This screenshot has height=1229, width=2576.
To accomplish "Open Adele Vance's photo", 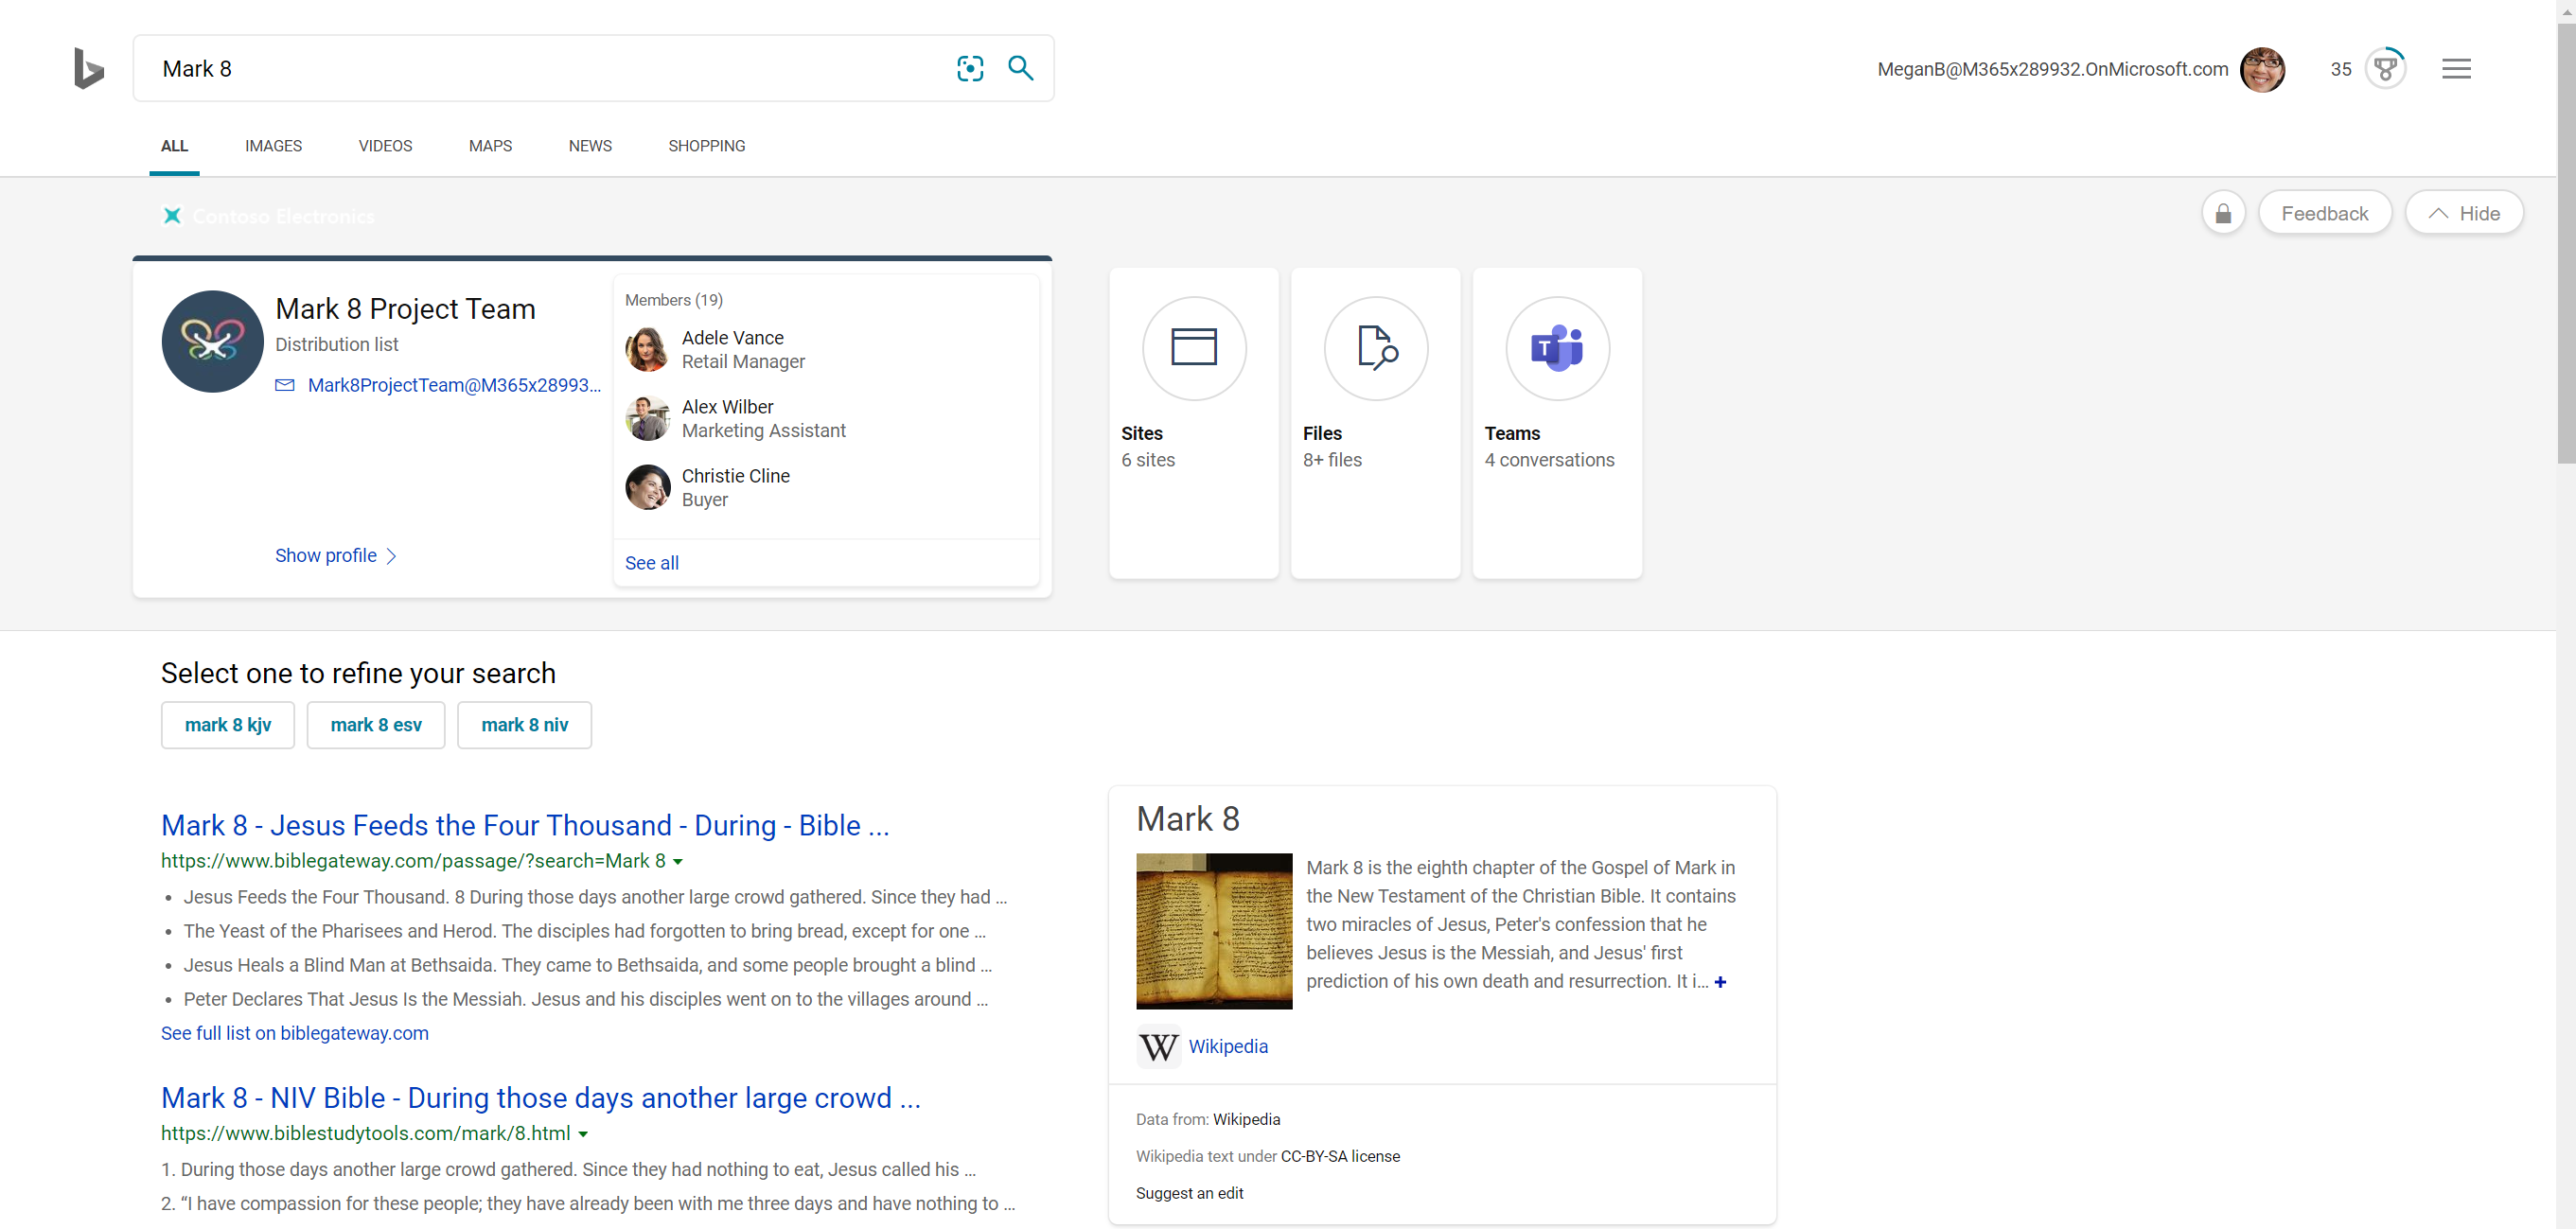I will click(647, 349).
